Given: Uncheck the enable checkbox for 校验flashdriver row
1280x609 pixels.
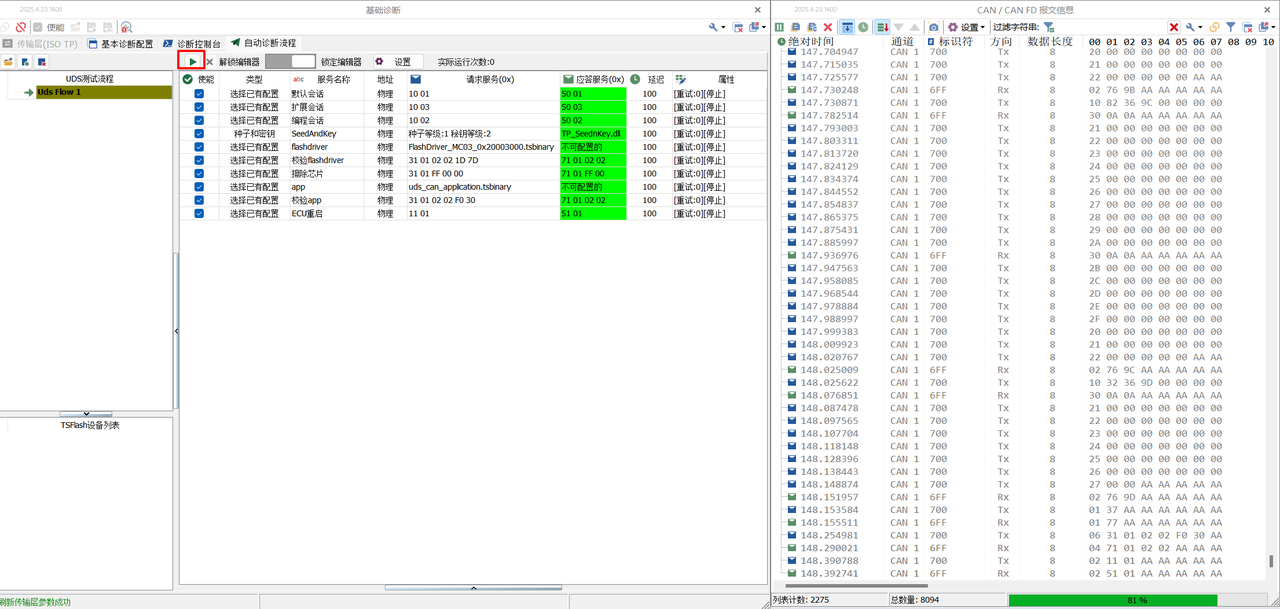Looking at the screenshot, I should [x=199, y=160].
